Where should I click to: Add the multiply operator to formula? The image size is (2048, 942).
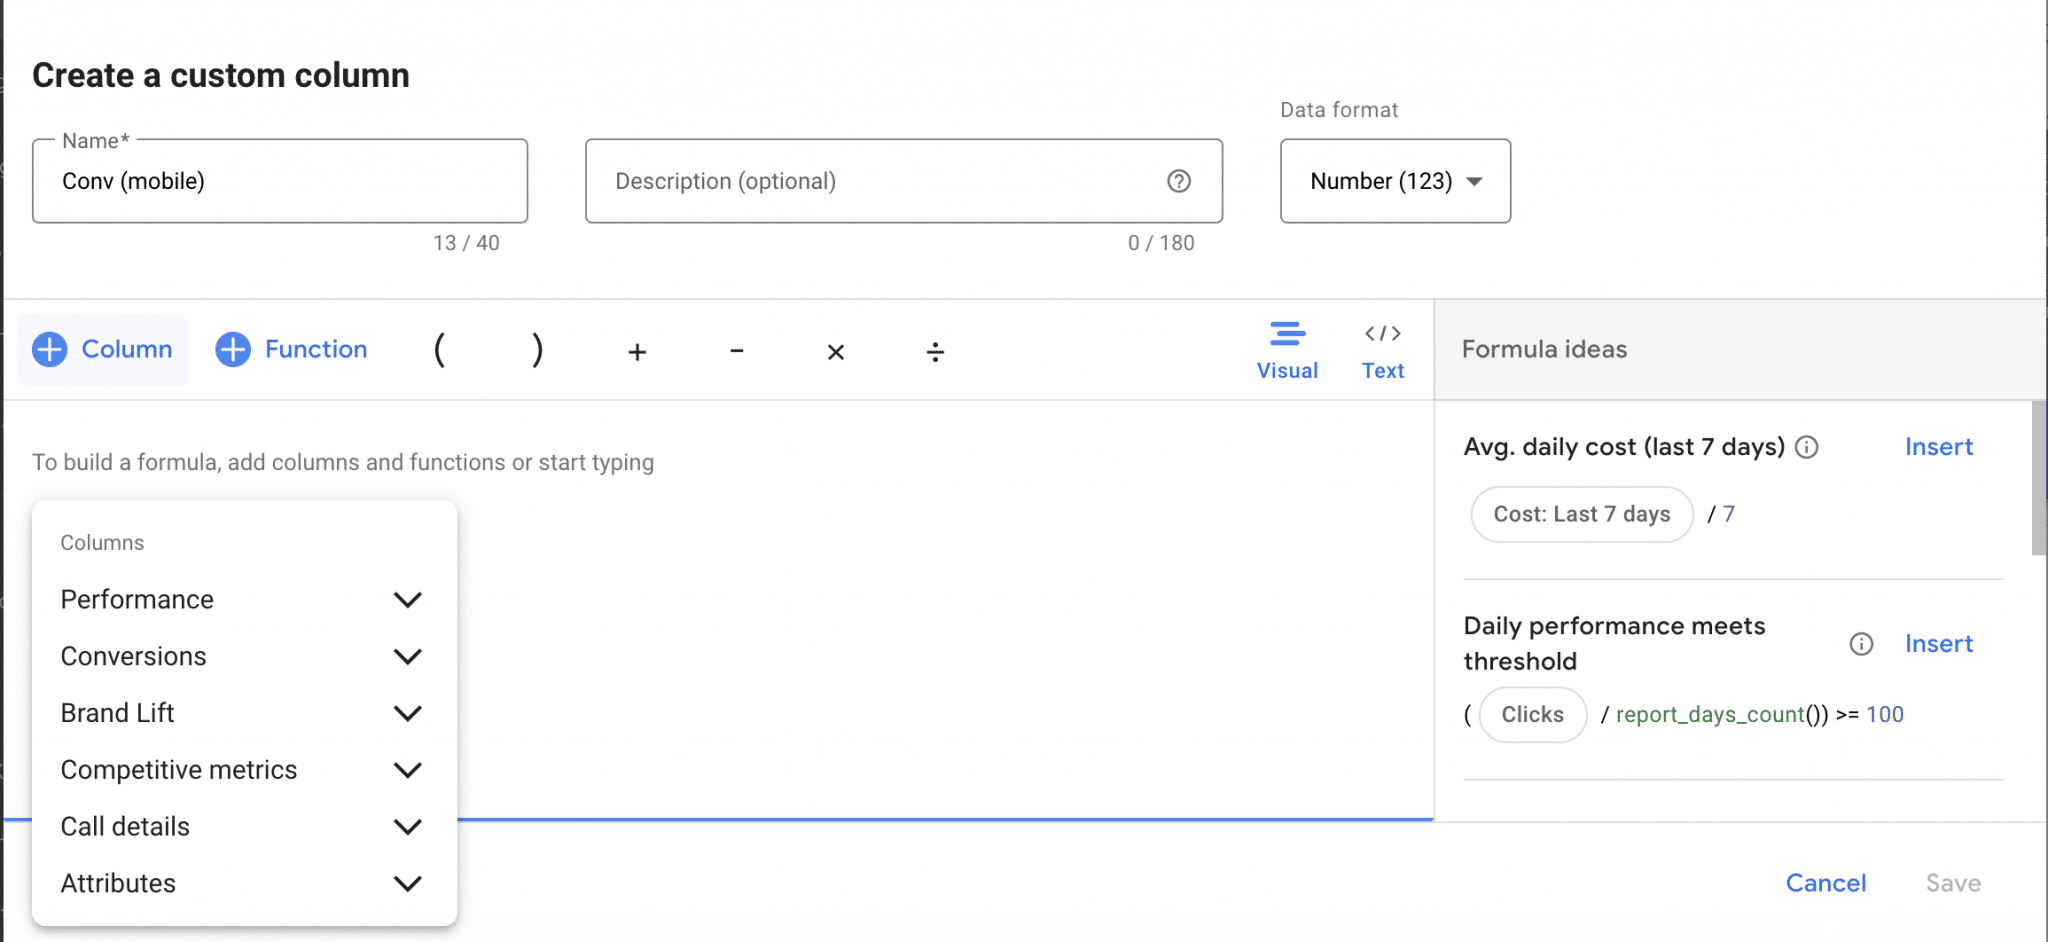point(836,352)
